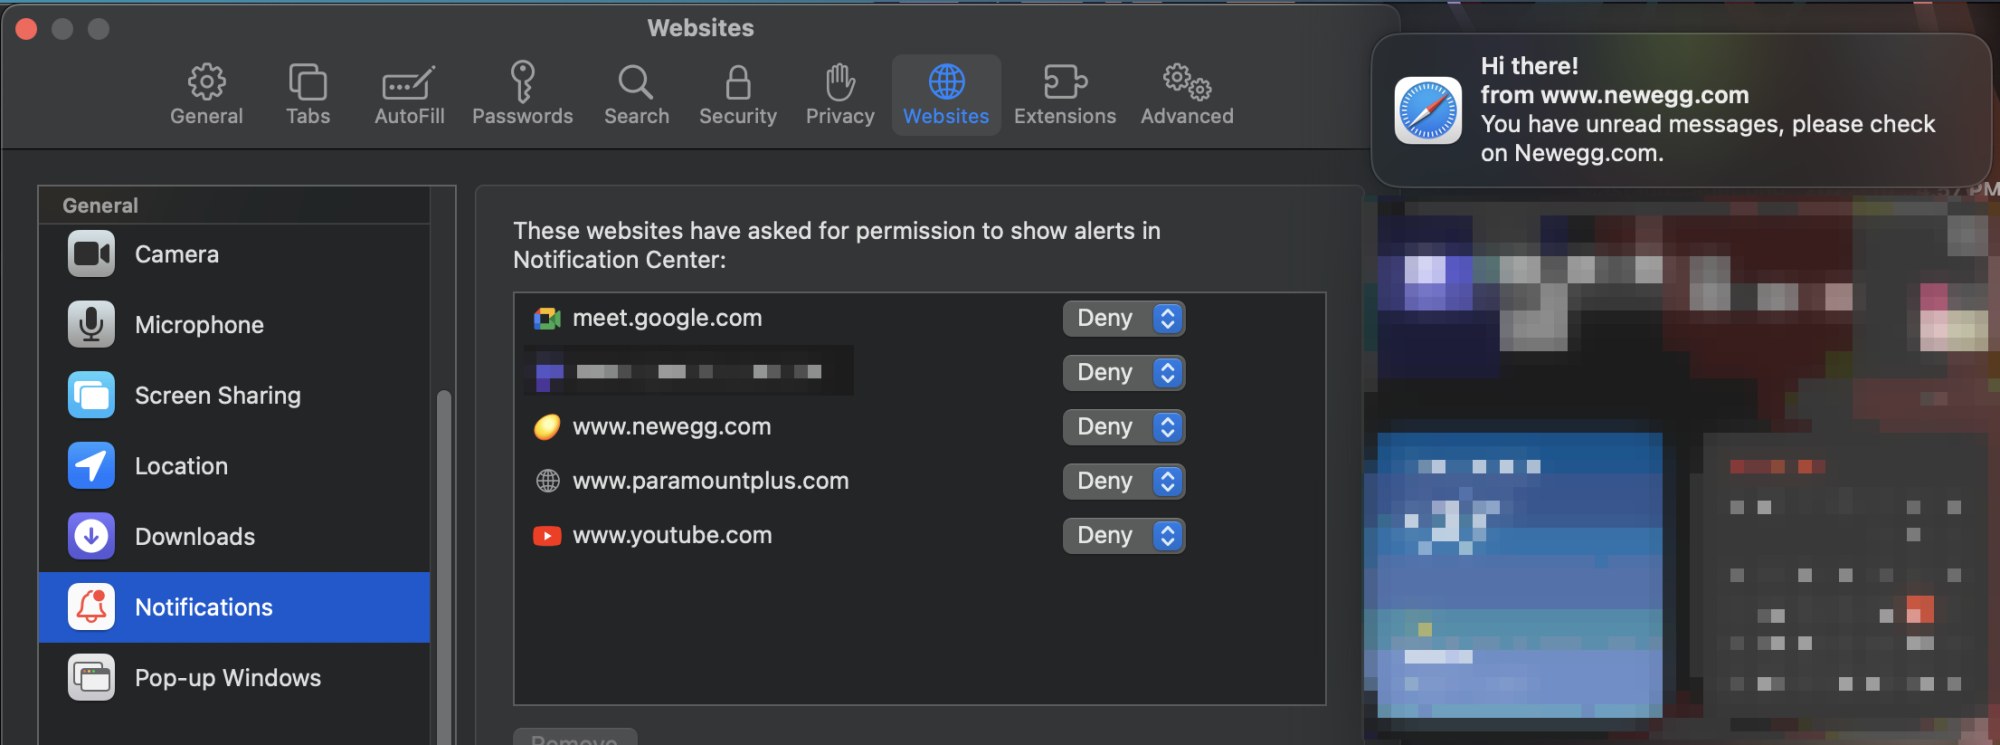Select the www.youtube.com row
The image size is (2000, 745).
[x=919, y=535]
